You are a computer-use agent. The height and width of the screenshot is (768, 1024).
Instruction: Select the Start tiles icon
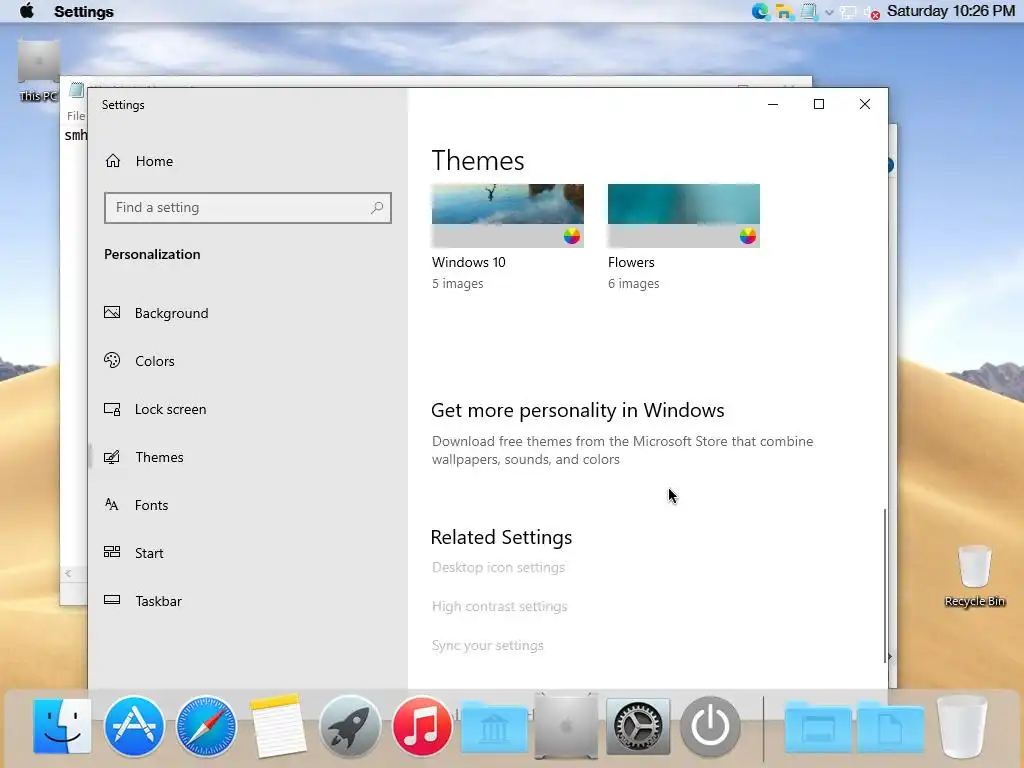112,552
